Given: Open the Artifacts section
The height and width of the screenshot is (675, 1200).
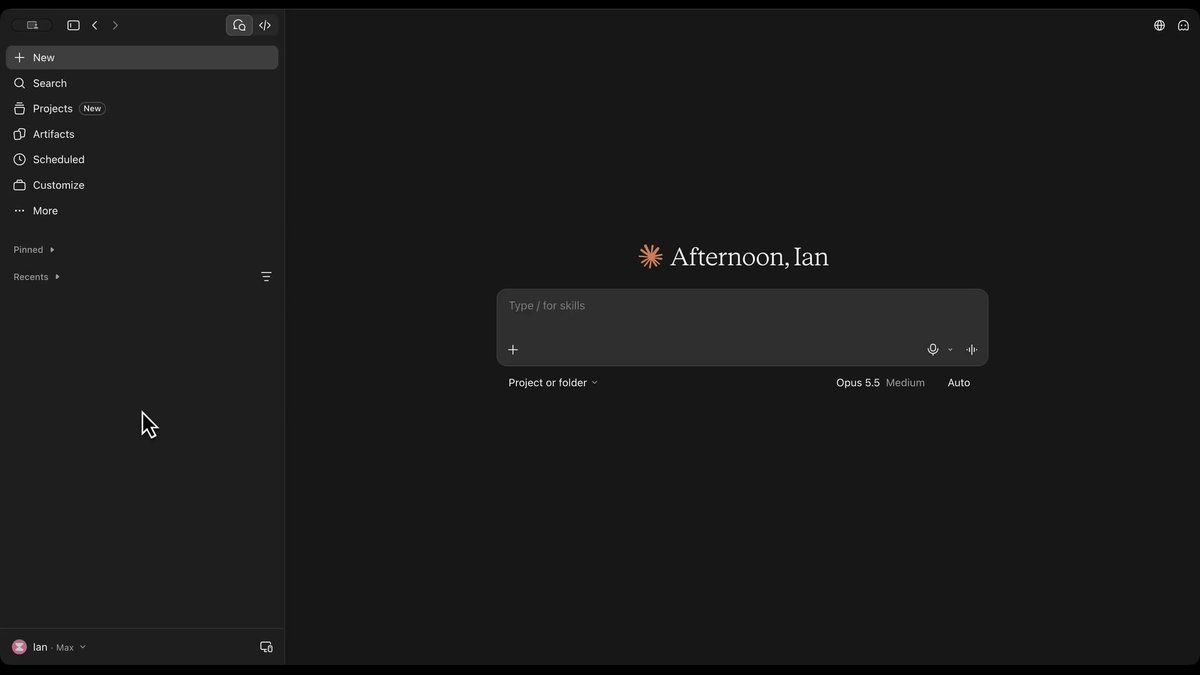Looking at the screenshot, I should pos(142,134).
